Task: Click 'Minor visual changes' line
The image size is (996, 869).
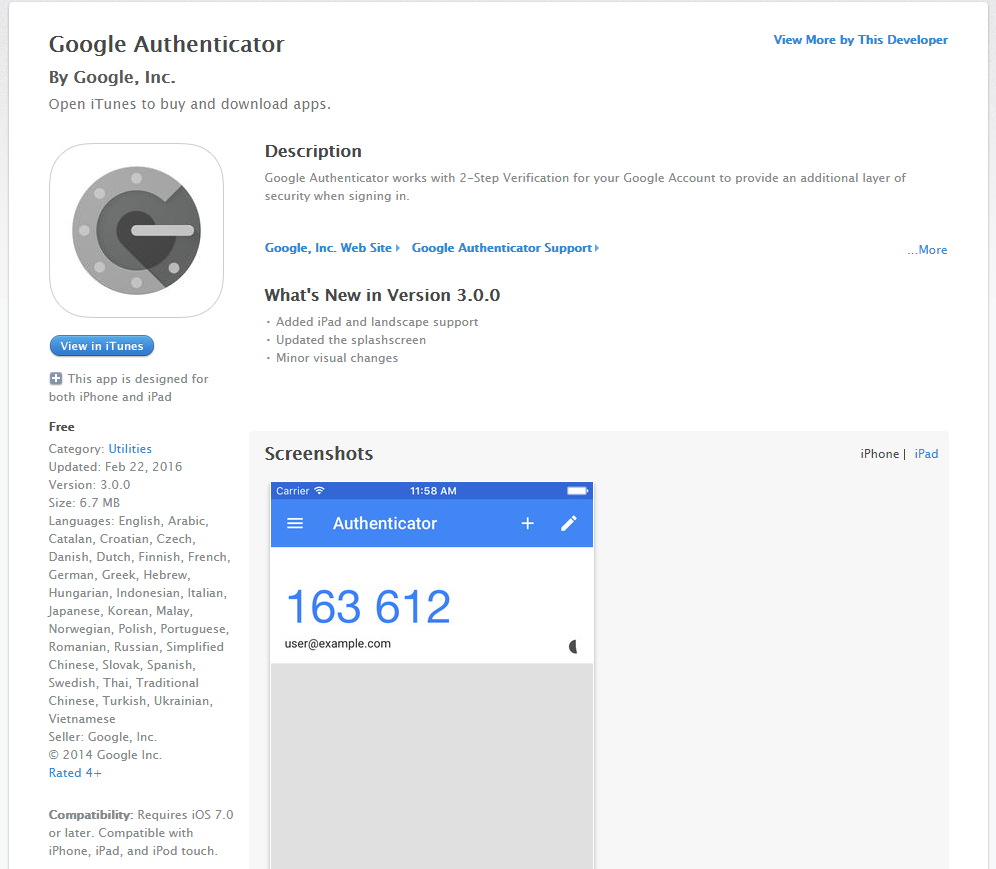Action: (x=337, y=358)
